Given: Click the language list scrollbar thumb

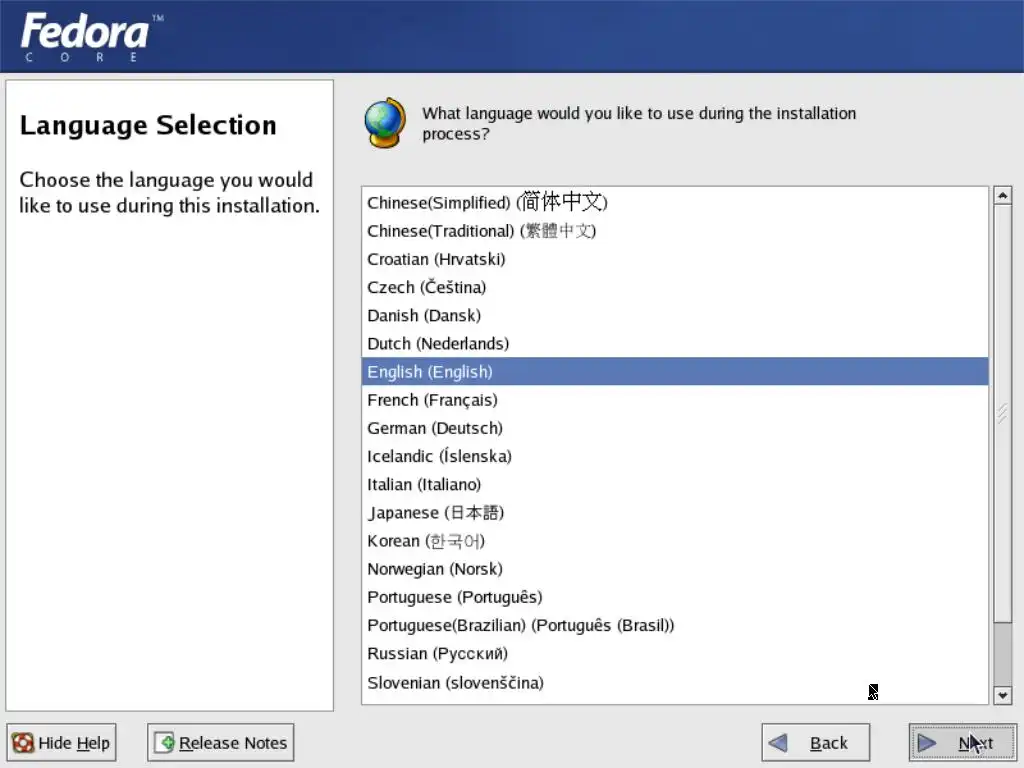Looking at the screenshot, I should [x=1002, y=413].
